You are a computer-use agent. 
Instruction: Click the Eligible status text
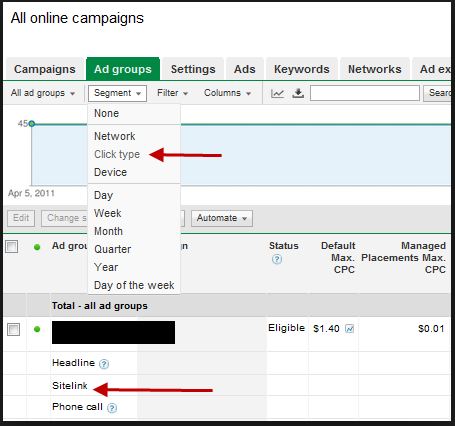click(x=287, y=328)
